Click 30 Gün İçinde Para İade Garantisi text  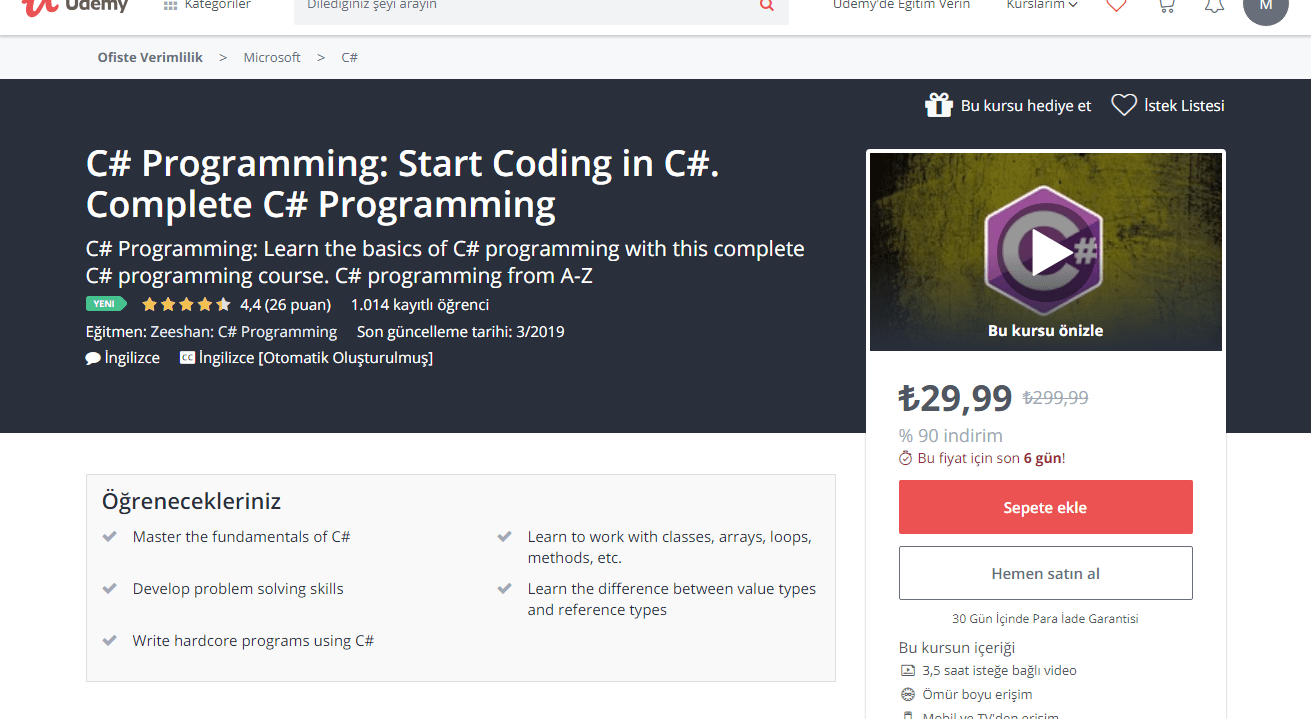(x=1045, y=619)
